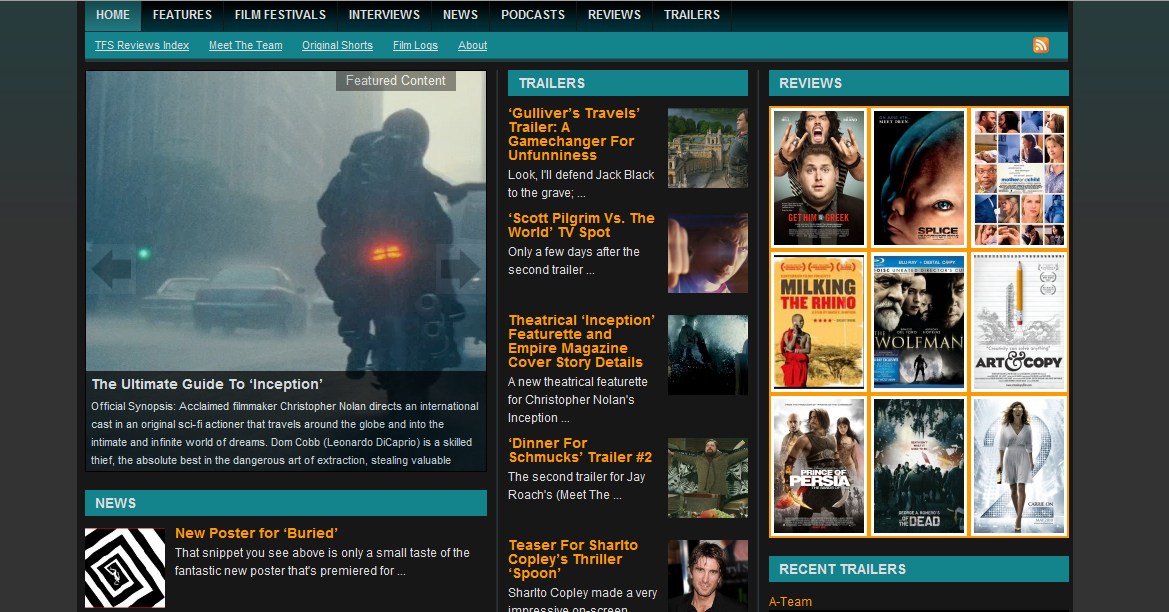The image size is (1169, 612).
Task: Select the Splice review poster
Action: pos(919,177)
